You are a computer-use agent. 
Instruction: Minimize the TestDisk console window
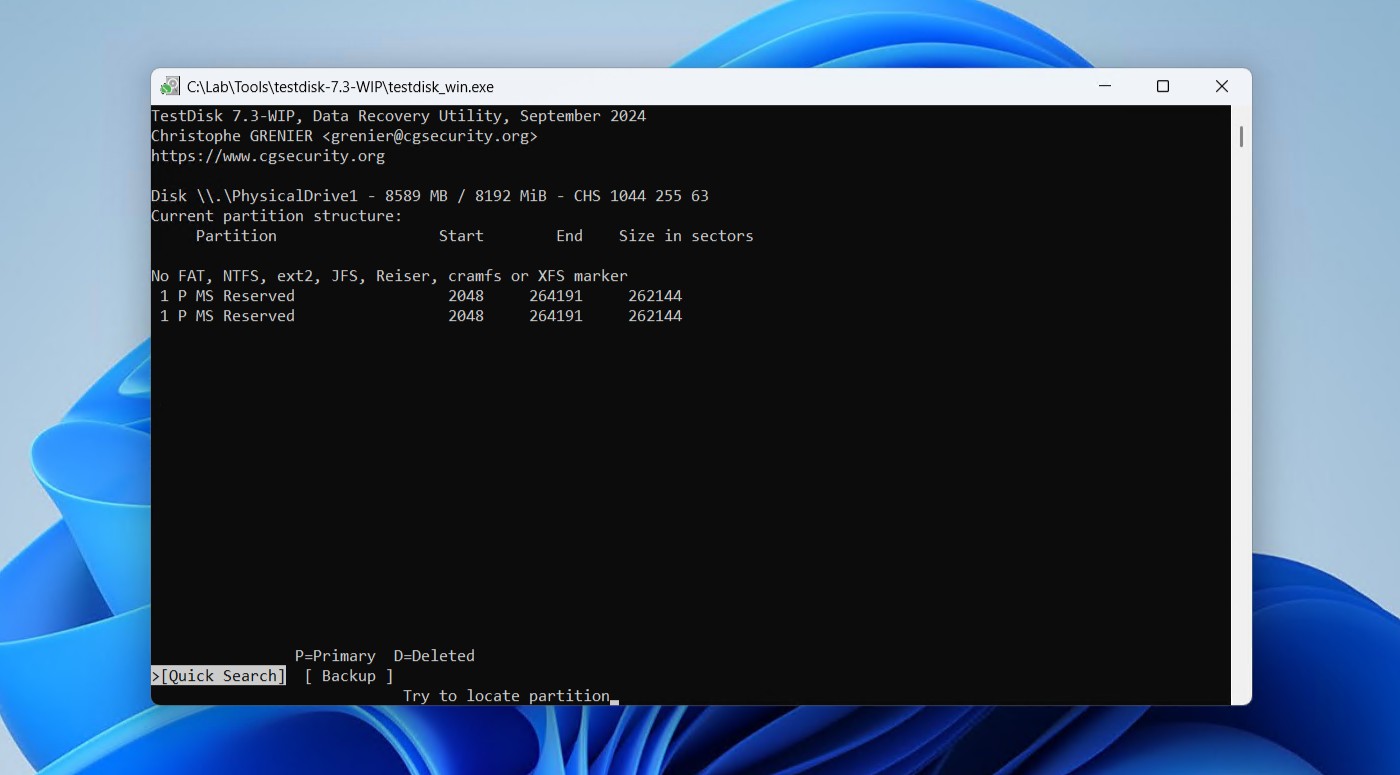coord(1104,87)
